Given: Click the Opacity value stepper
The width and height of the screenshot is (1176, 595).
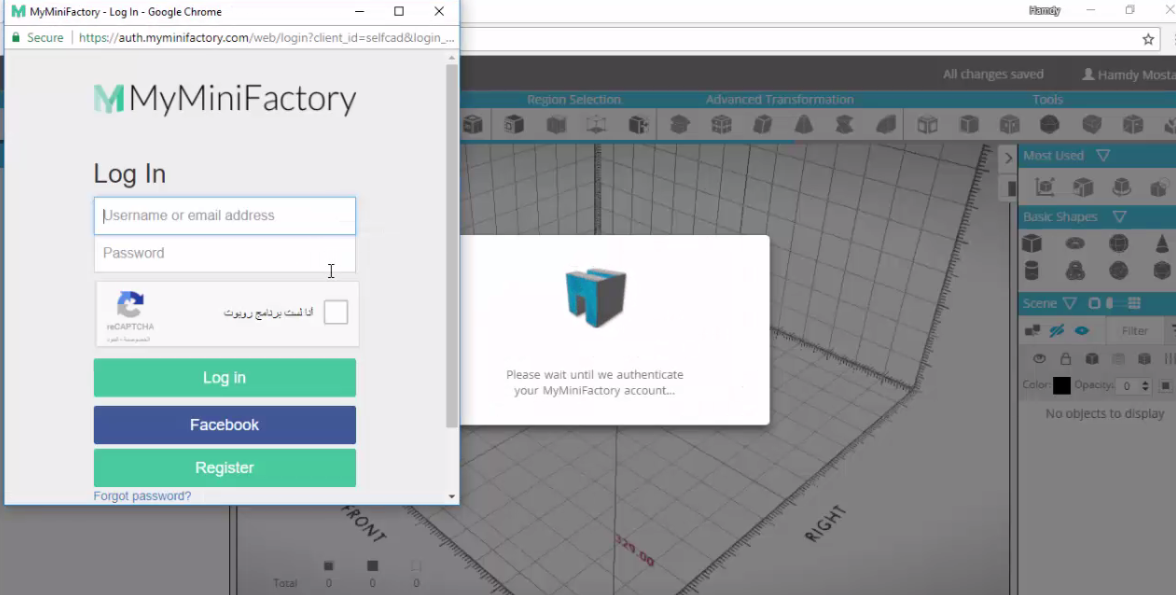Looking at the screenshot, I should pyautogui.click(x=1144, y=386).
